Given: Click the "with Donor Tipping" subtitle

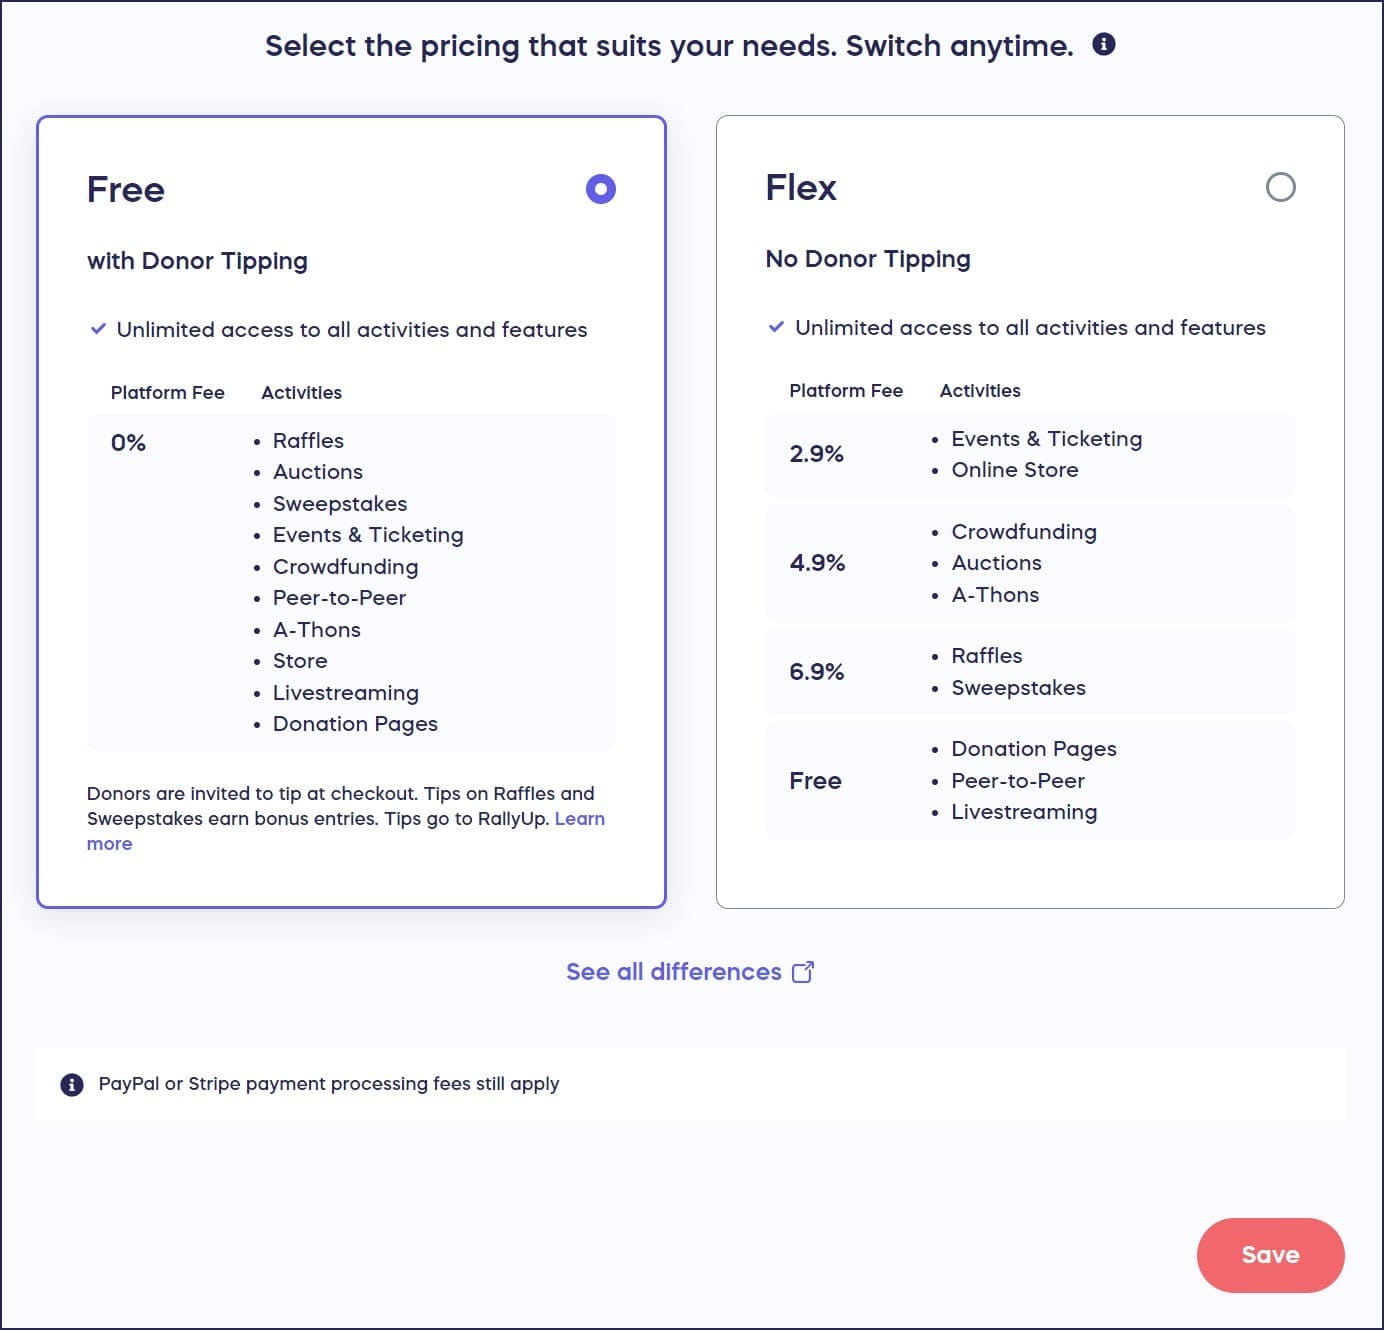Looking at the screenshot, I should [197, 261].
